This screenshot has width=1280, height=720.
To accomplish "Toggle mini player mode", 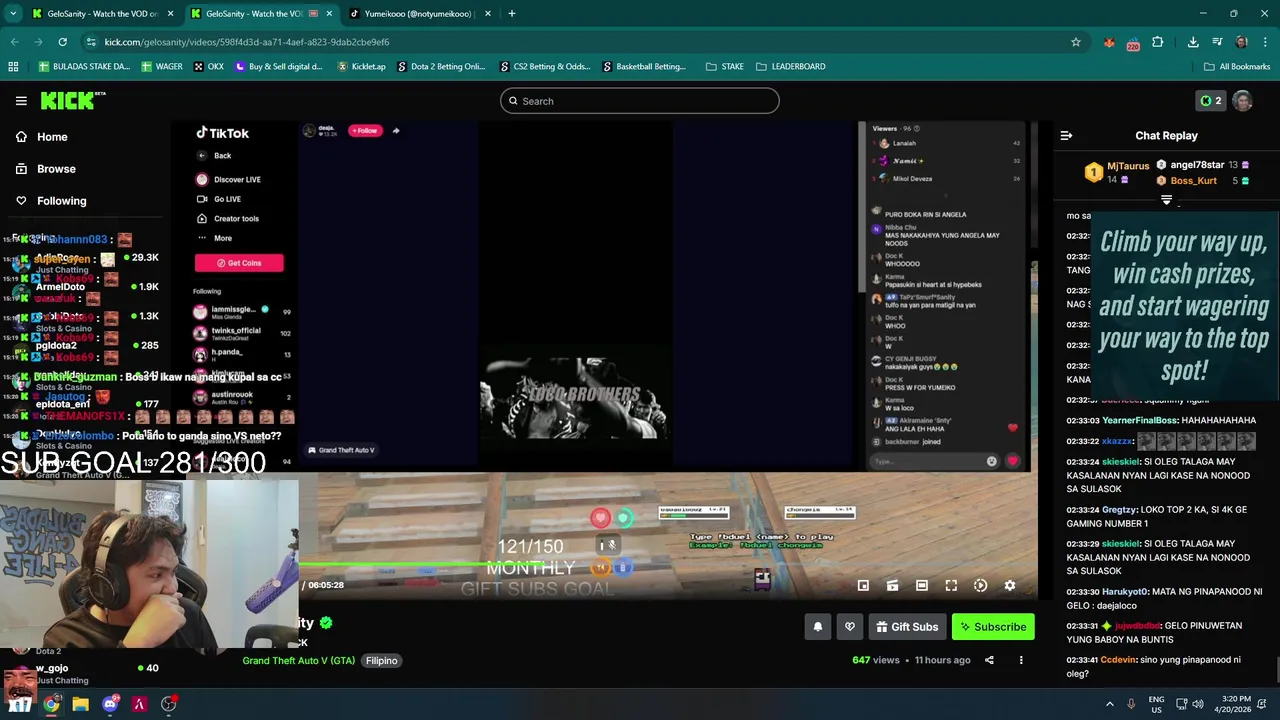I will pos(863,586).
